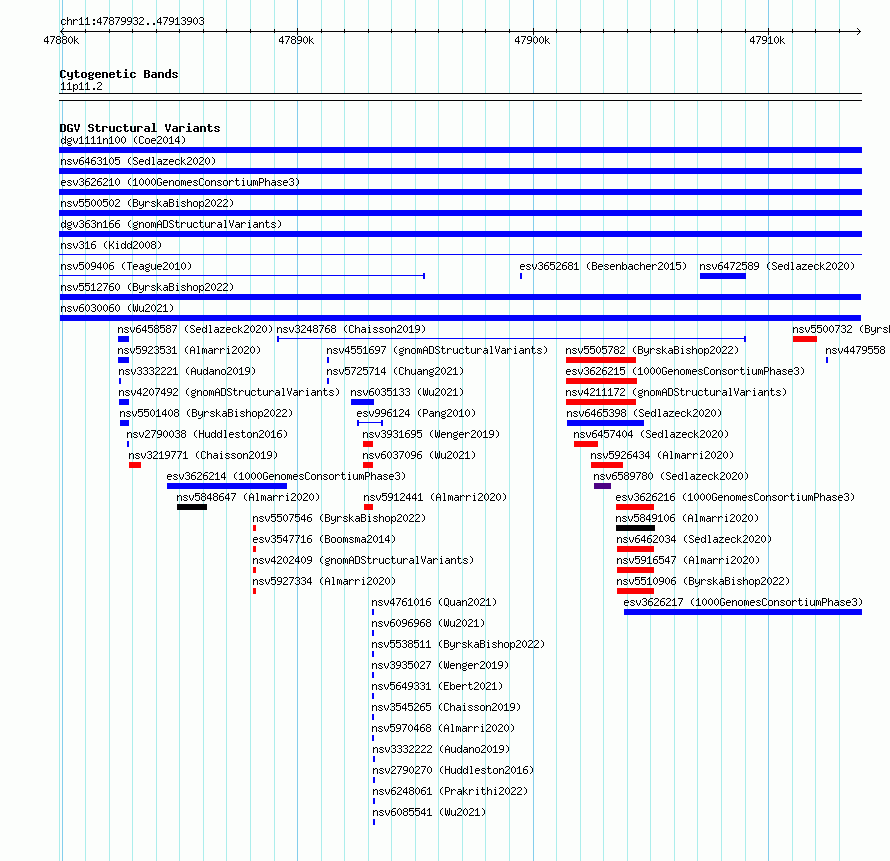Screen dimensions: 890x861
Task: Open the esv3626210 (1000GenomesConsortiumPhase3) variant label
Action: point(180,182)
